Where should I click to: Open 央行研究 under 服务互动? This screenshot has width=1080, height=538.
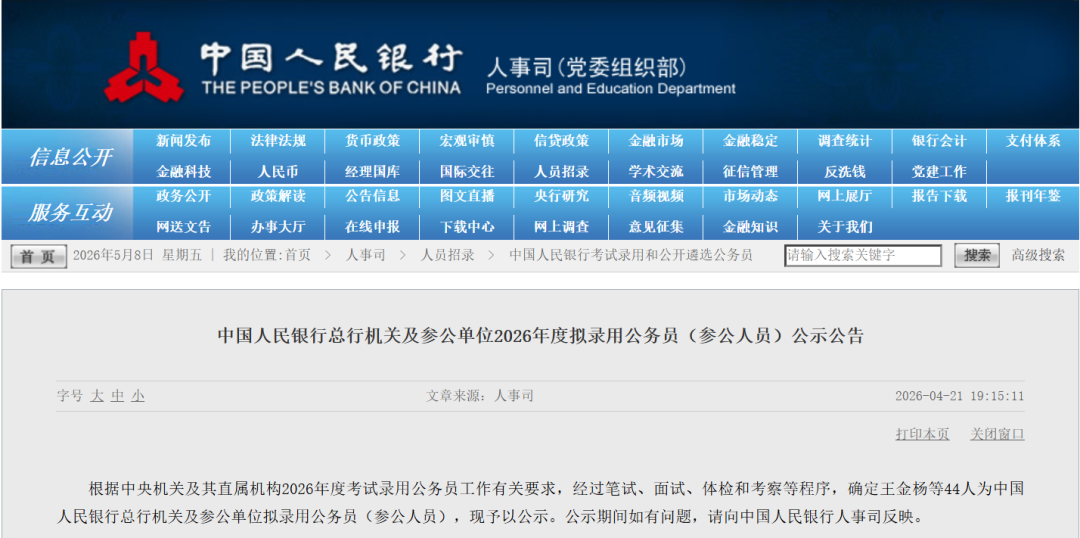coord(561,196)
